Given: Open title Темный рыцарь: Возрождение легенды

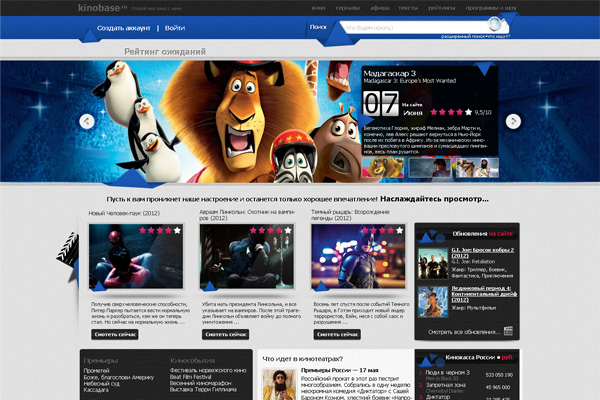Looking at the screenshot, I should point(350,215).
